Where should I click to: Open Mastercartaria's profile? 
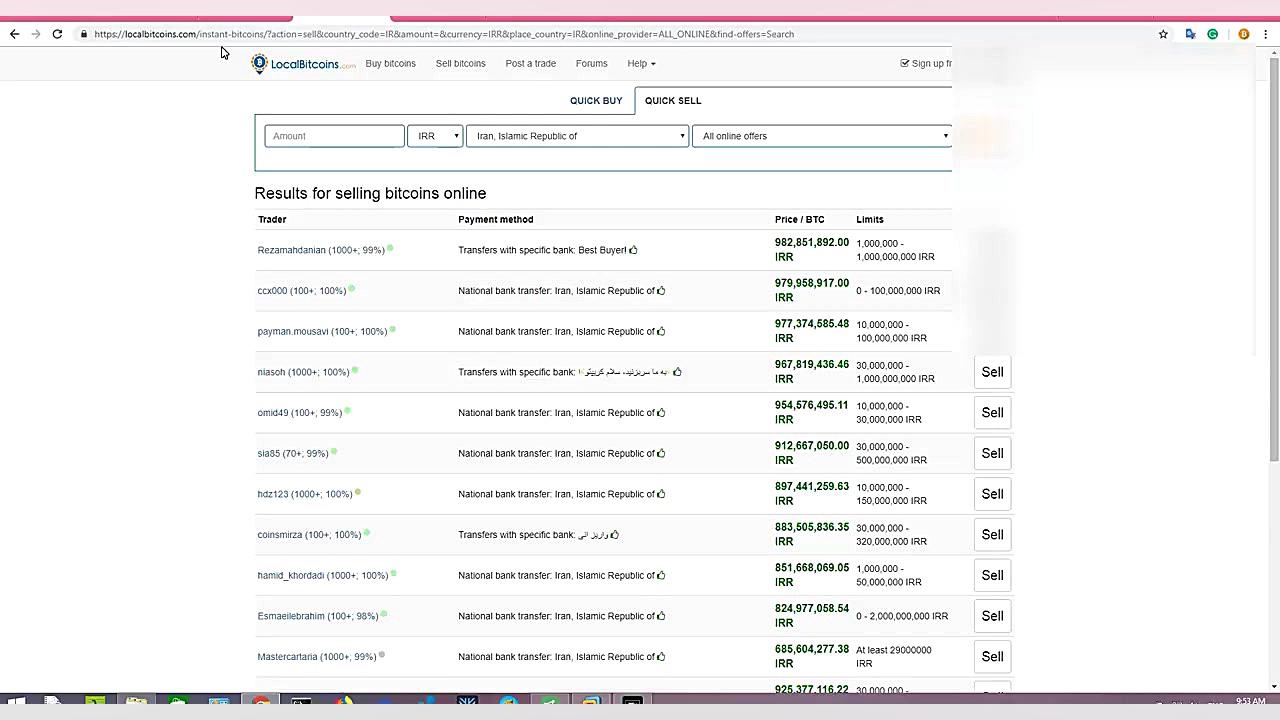click(x=317, y=657)
